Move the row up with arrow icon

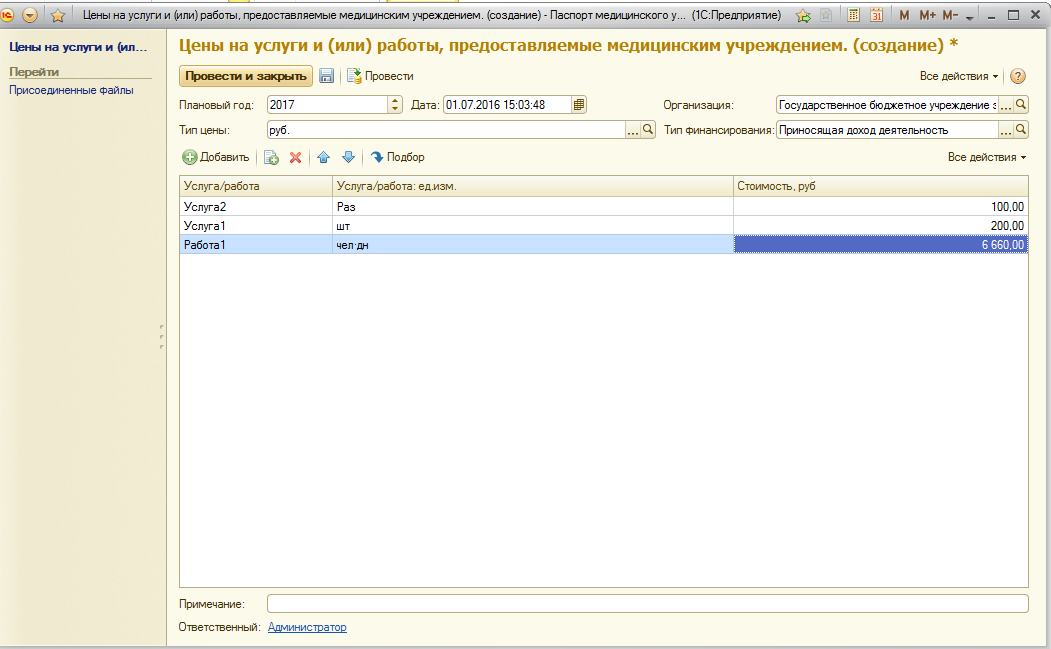point(323,157)
